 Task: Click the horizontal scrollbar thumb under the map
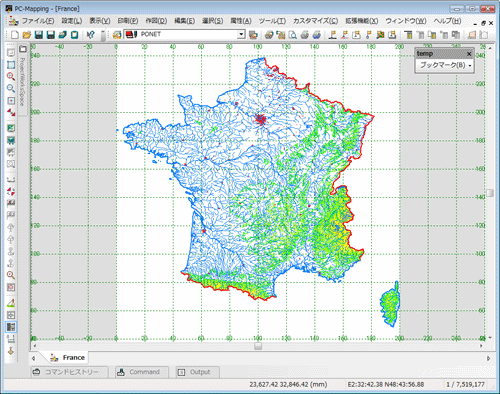[x=258, y=346]
